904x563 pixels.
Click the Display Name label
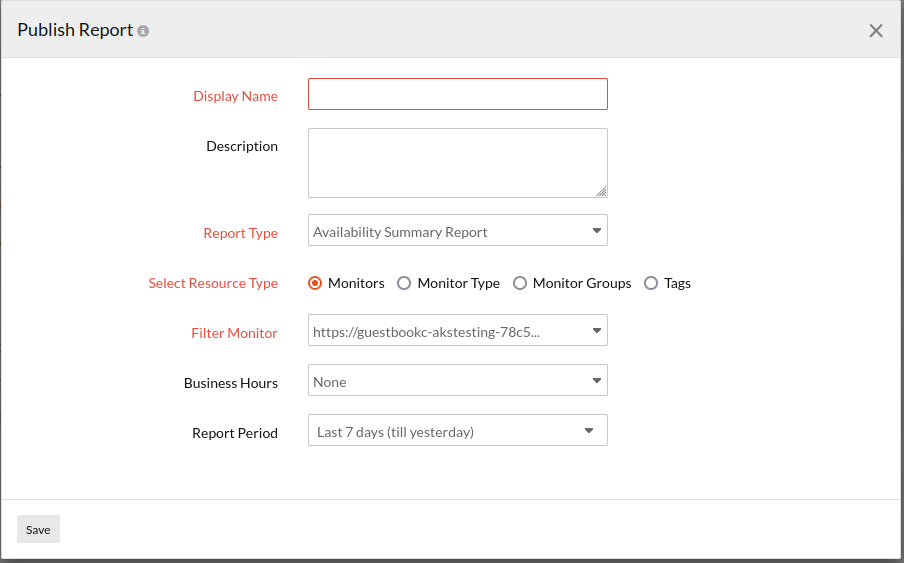pyautogui.click(x=235, y=96)
